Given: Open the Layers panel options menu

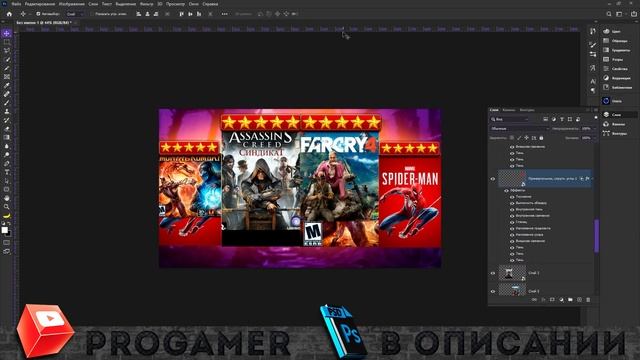Looking at the screenshot, I should 596,110.
